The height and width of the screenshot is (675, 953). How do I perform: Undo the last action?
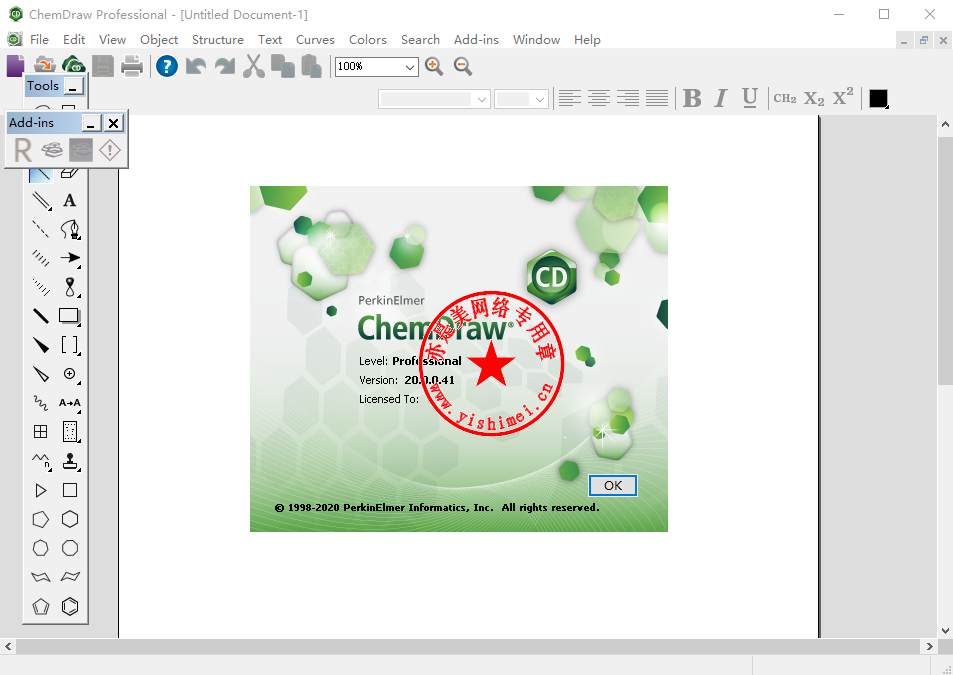(x=196, y=66)
